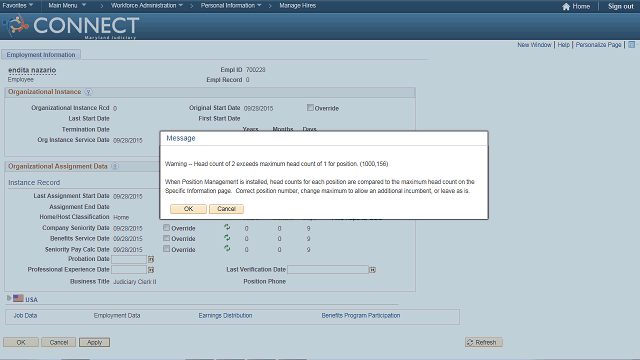Click OK in the Message dialog
The height and width of the screenshot is (360, 640).
(x=188, y=209)
